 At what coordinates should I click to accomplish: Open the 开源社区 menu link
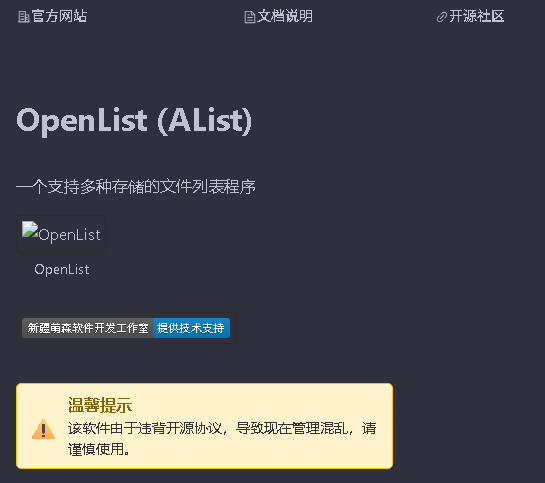[477, 16]
